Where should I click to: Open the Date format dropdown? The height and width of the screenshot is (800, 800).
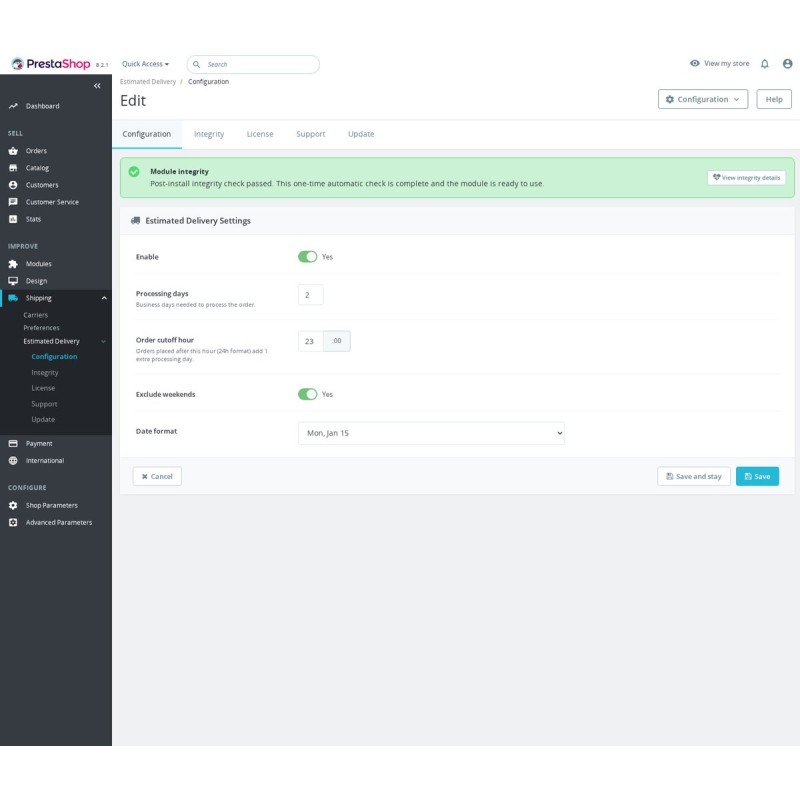click(x=431, y=433)
